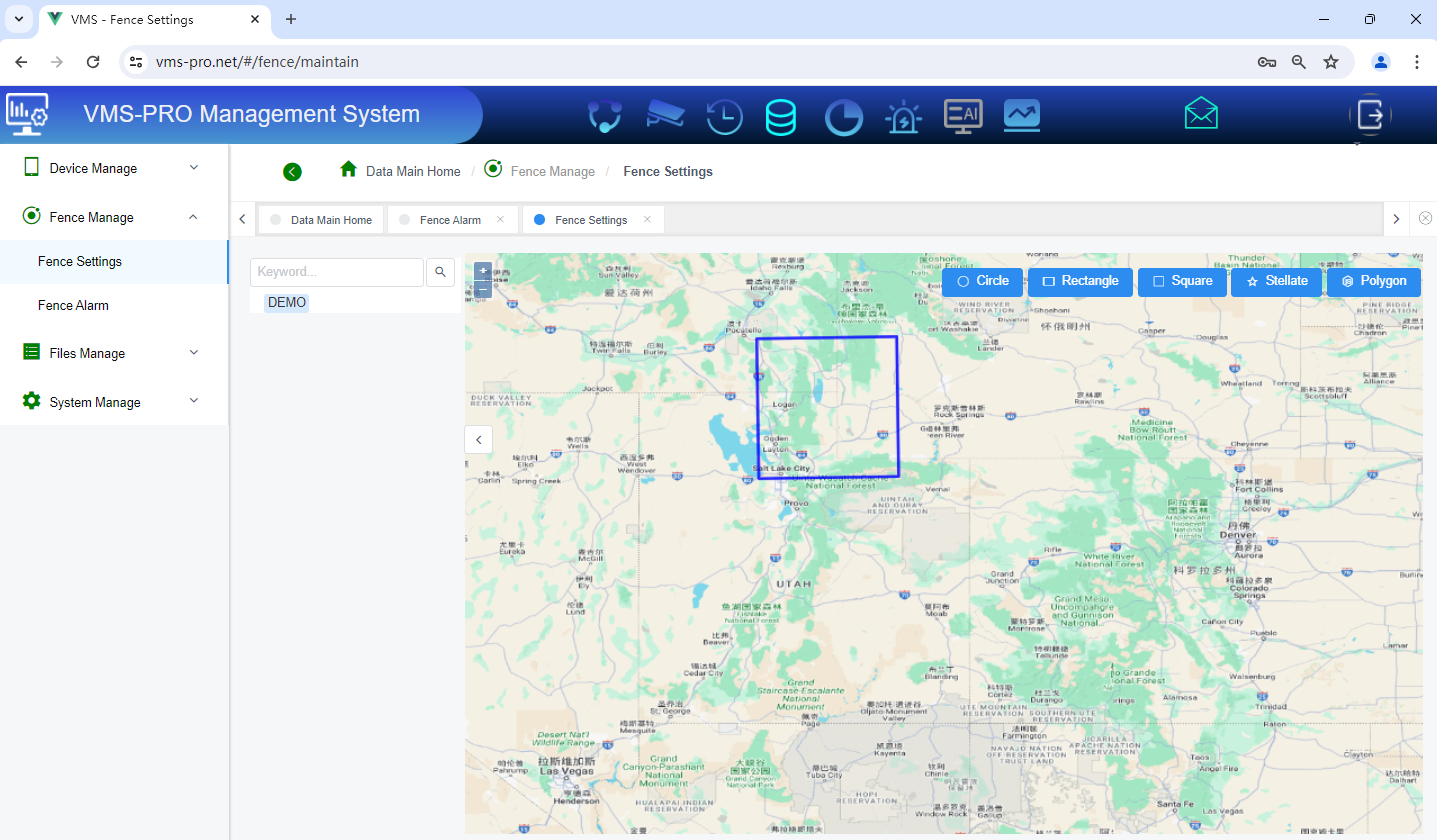Viewport: 1437px width, 840px height.
Task: Click the Circle fence drawing button
Action: coord(982,281)
